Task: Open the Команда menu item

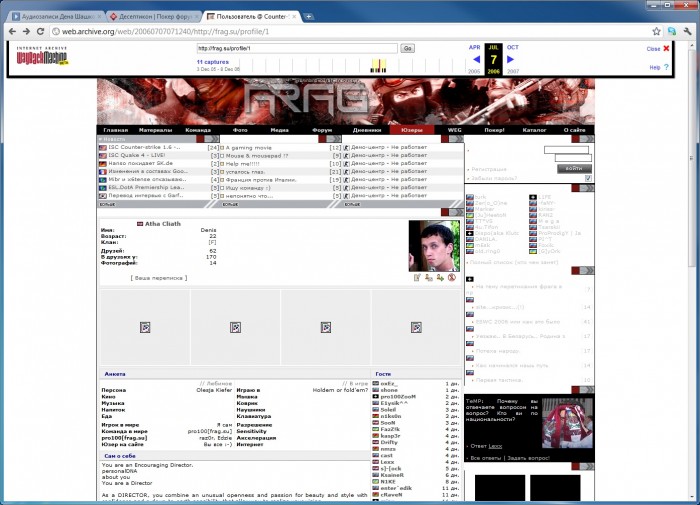Action: [198, 130]
